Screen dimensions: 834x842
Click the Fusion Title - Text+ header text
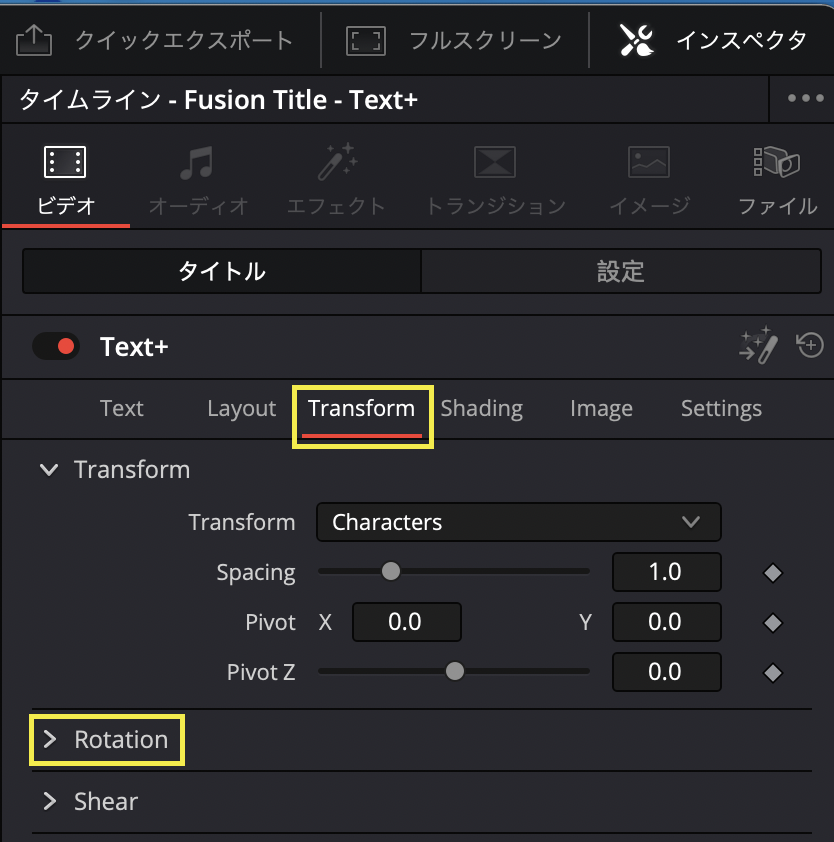click(301, 100)
